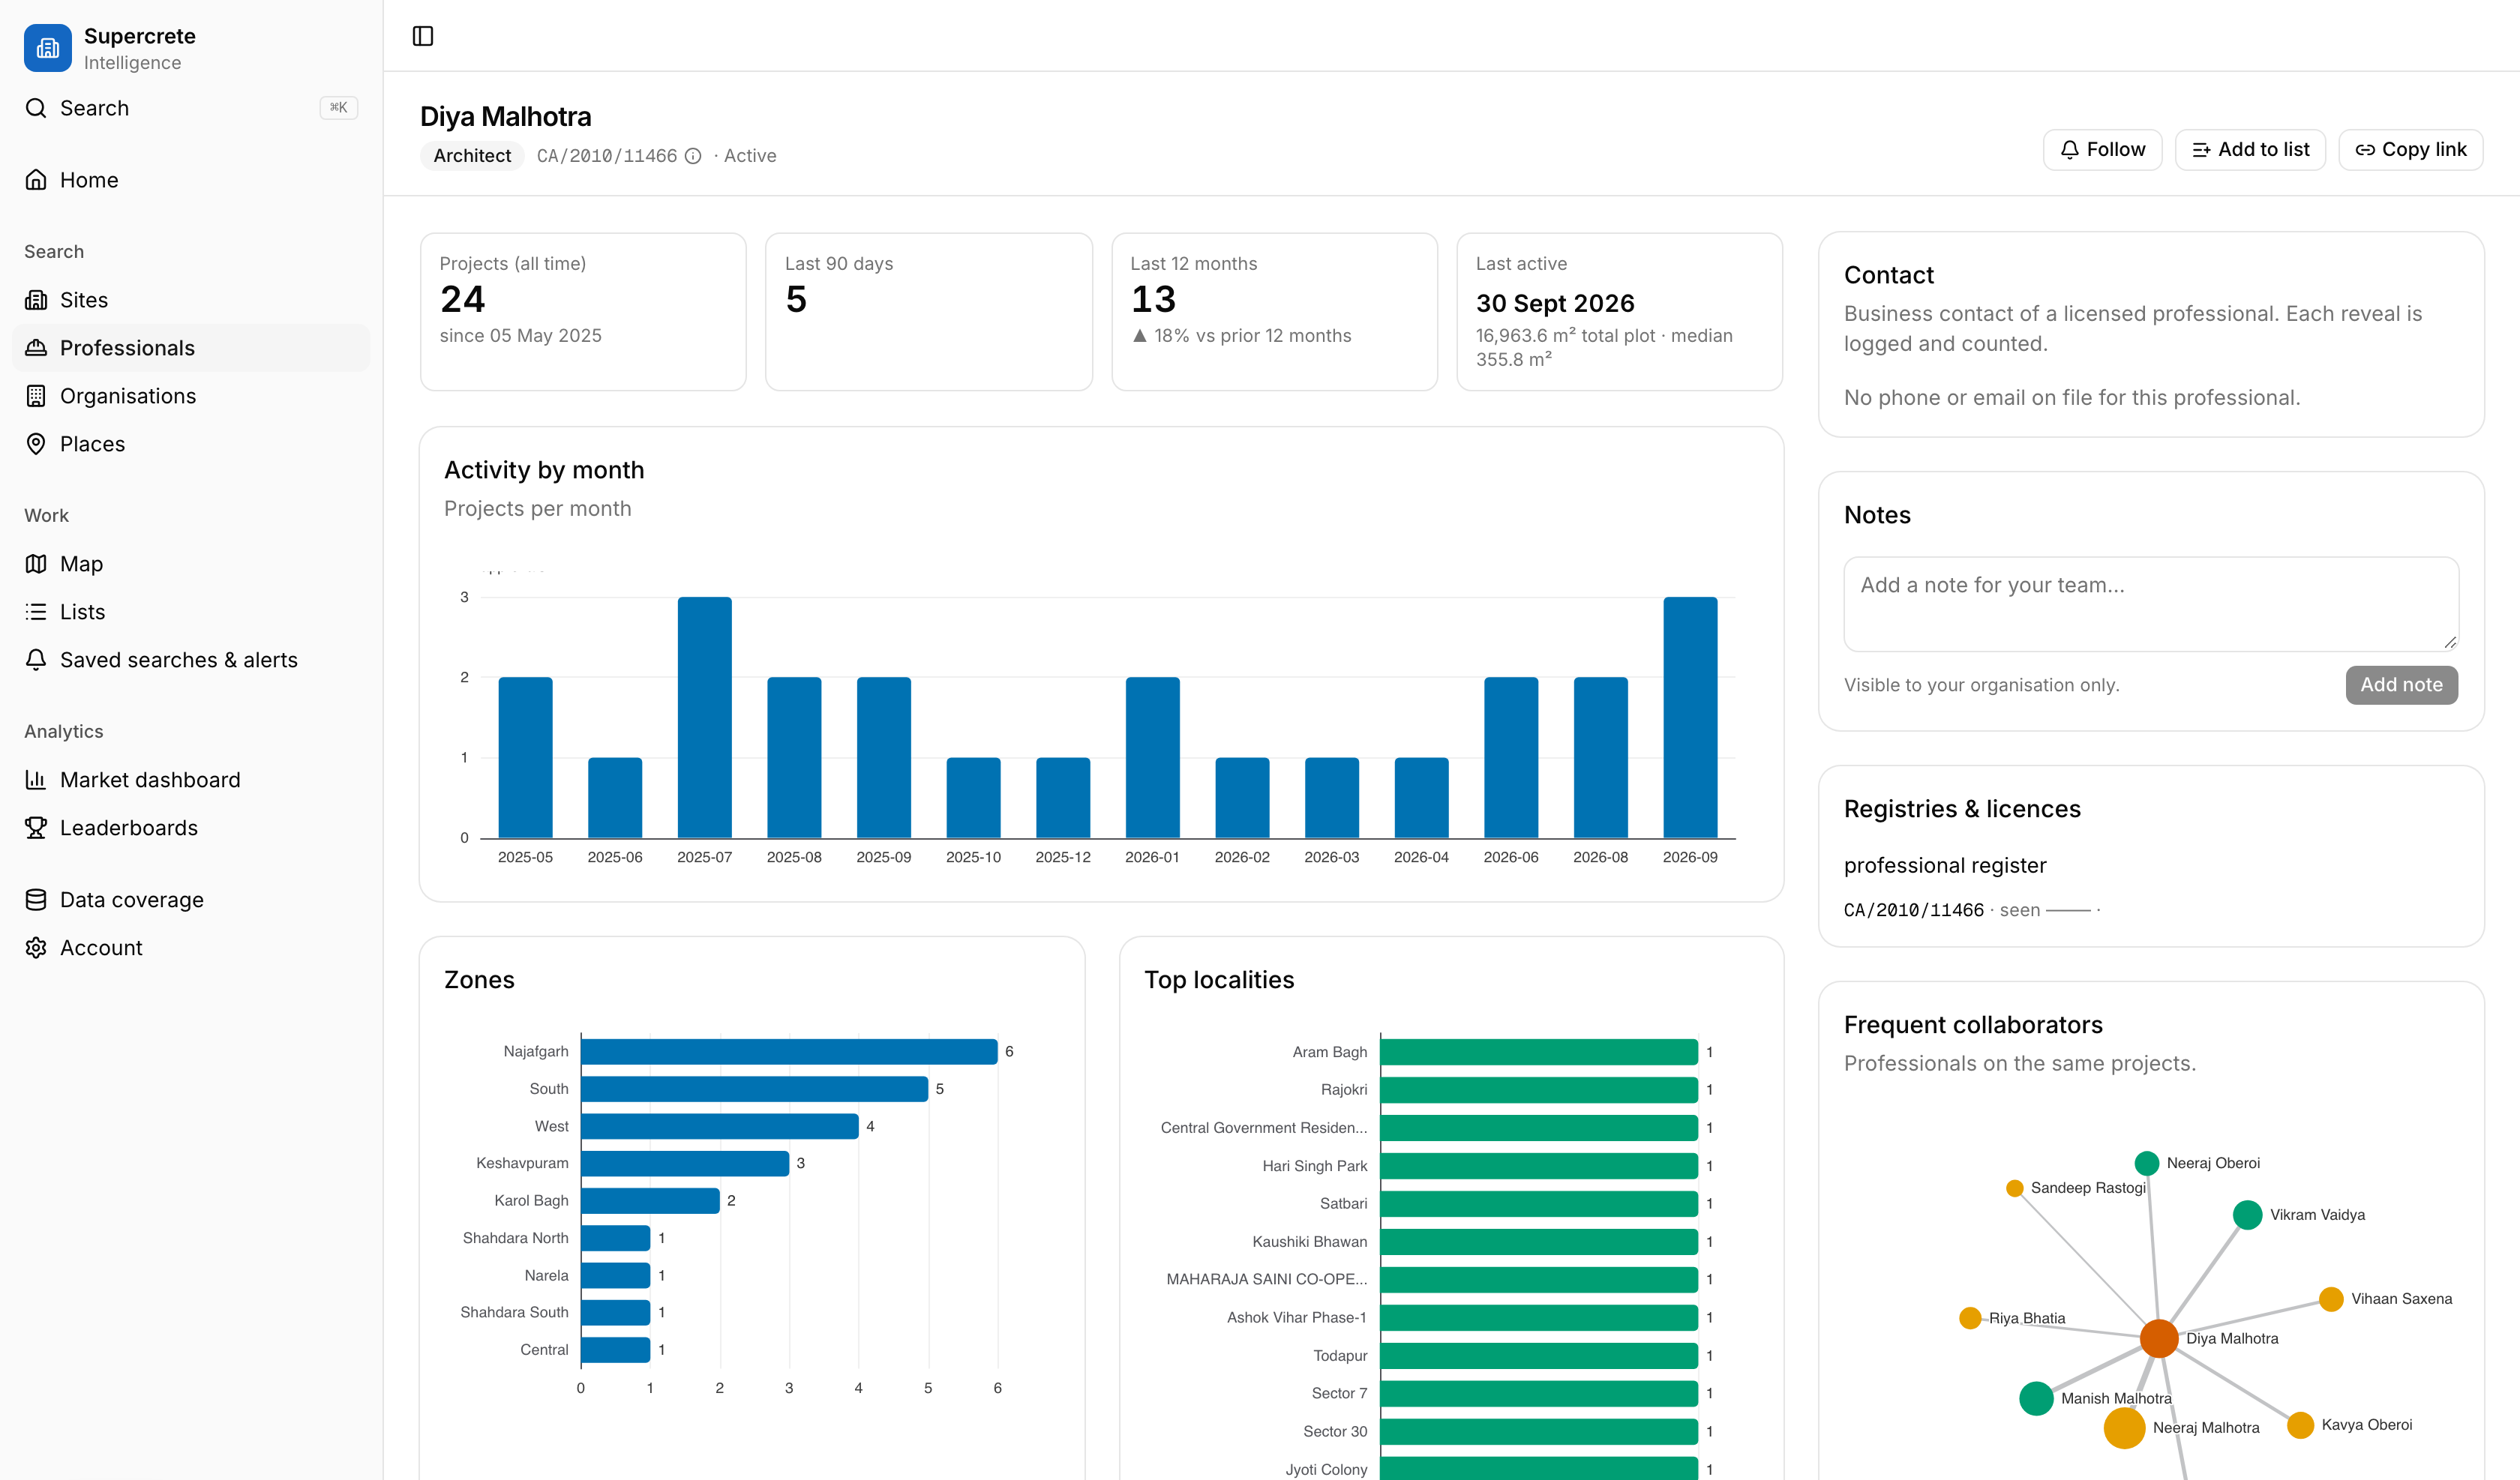The height and width of the screenshot is (1480, 2520).
Task: Click the Sandeep Rastogi collaborator node
Action: 2015,1188
